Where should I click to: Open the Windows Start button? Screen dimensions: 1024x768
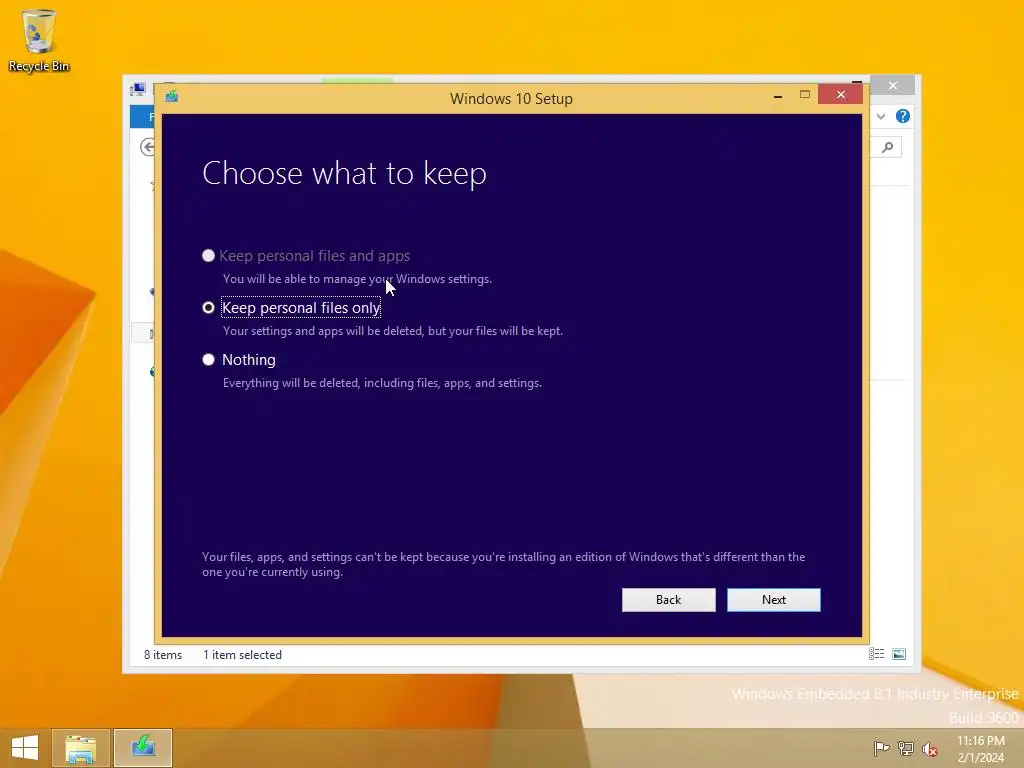coord(25,748)
